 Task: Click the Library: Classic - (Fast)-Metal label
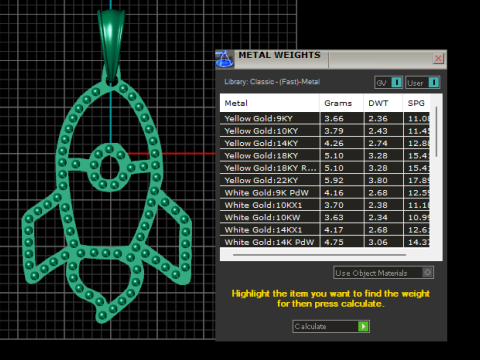click(x=272, y=82)
